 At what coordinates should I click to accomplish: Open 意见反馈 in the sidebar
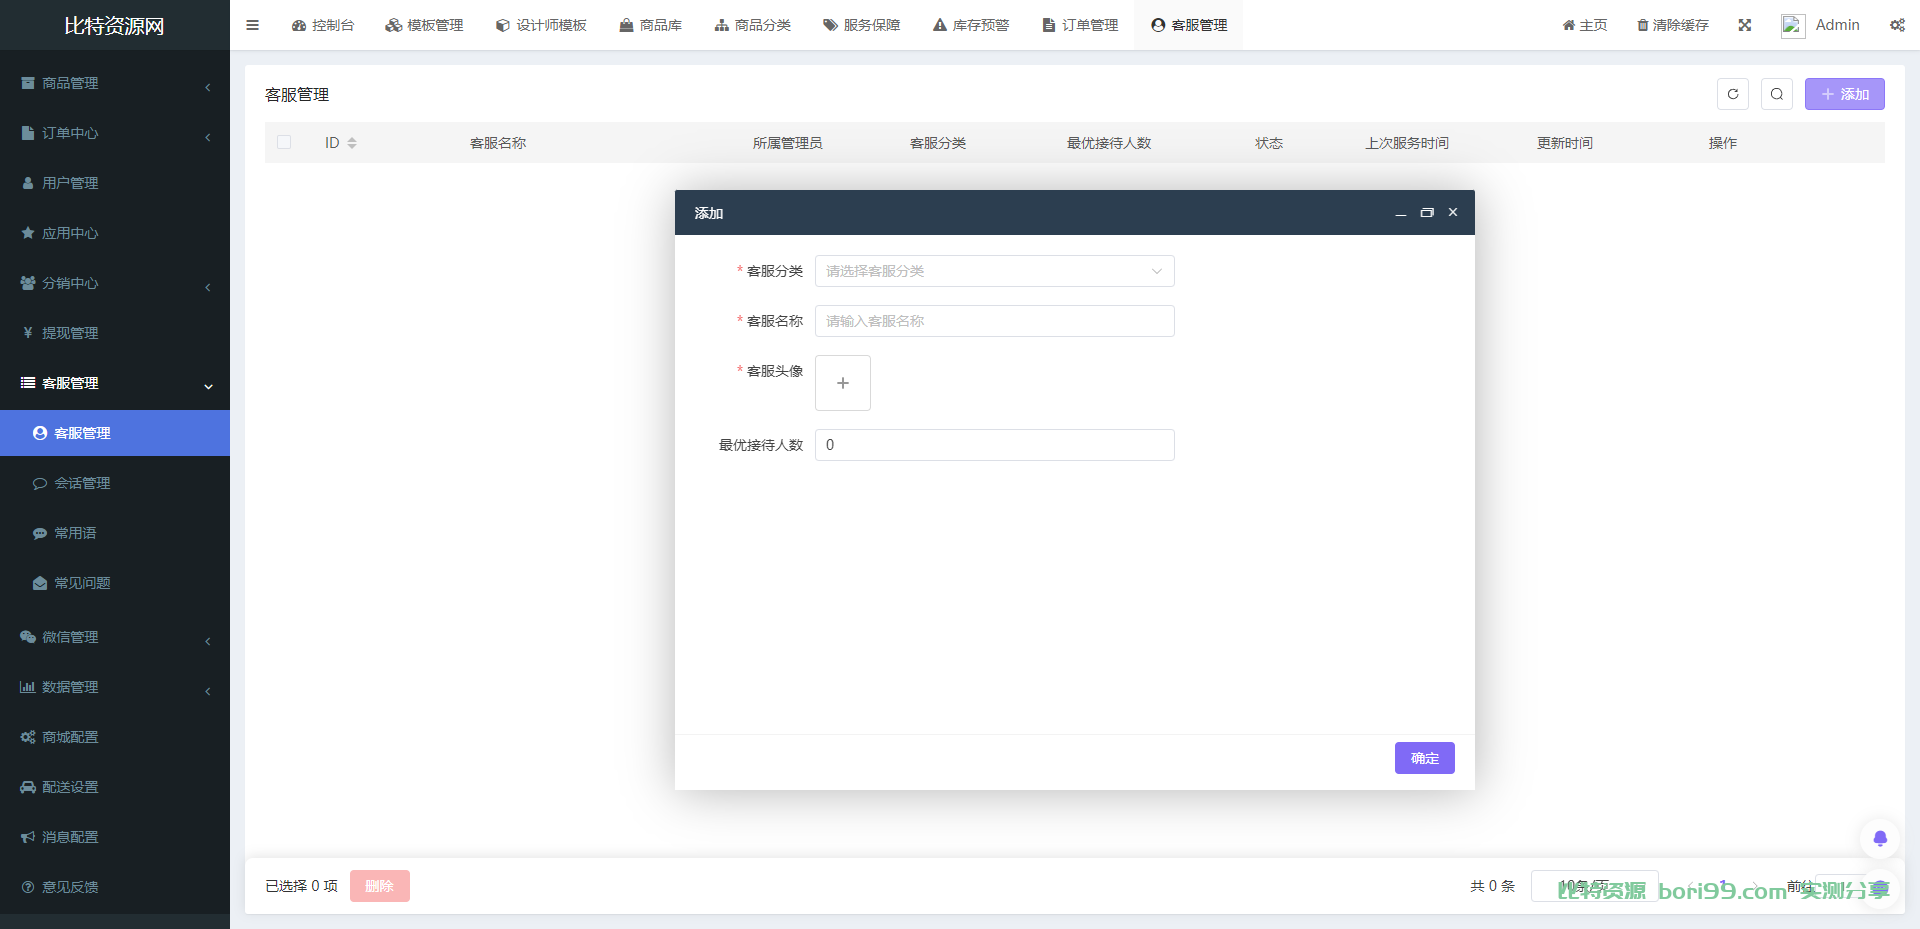[115, 887]
